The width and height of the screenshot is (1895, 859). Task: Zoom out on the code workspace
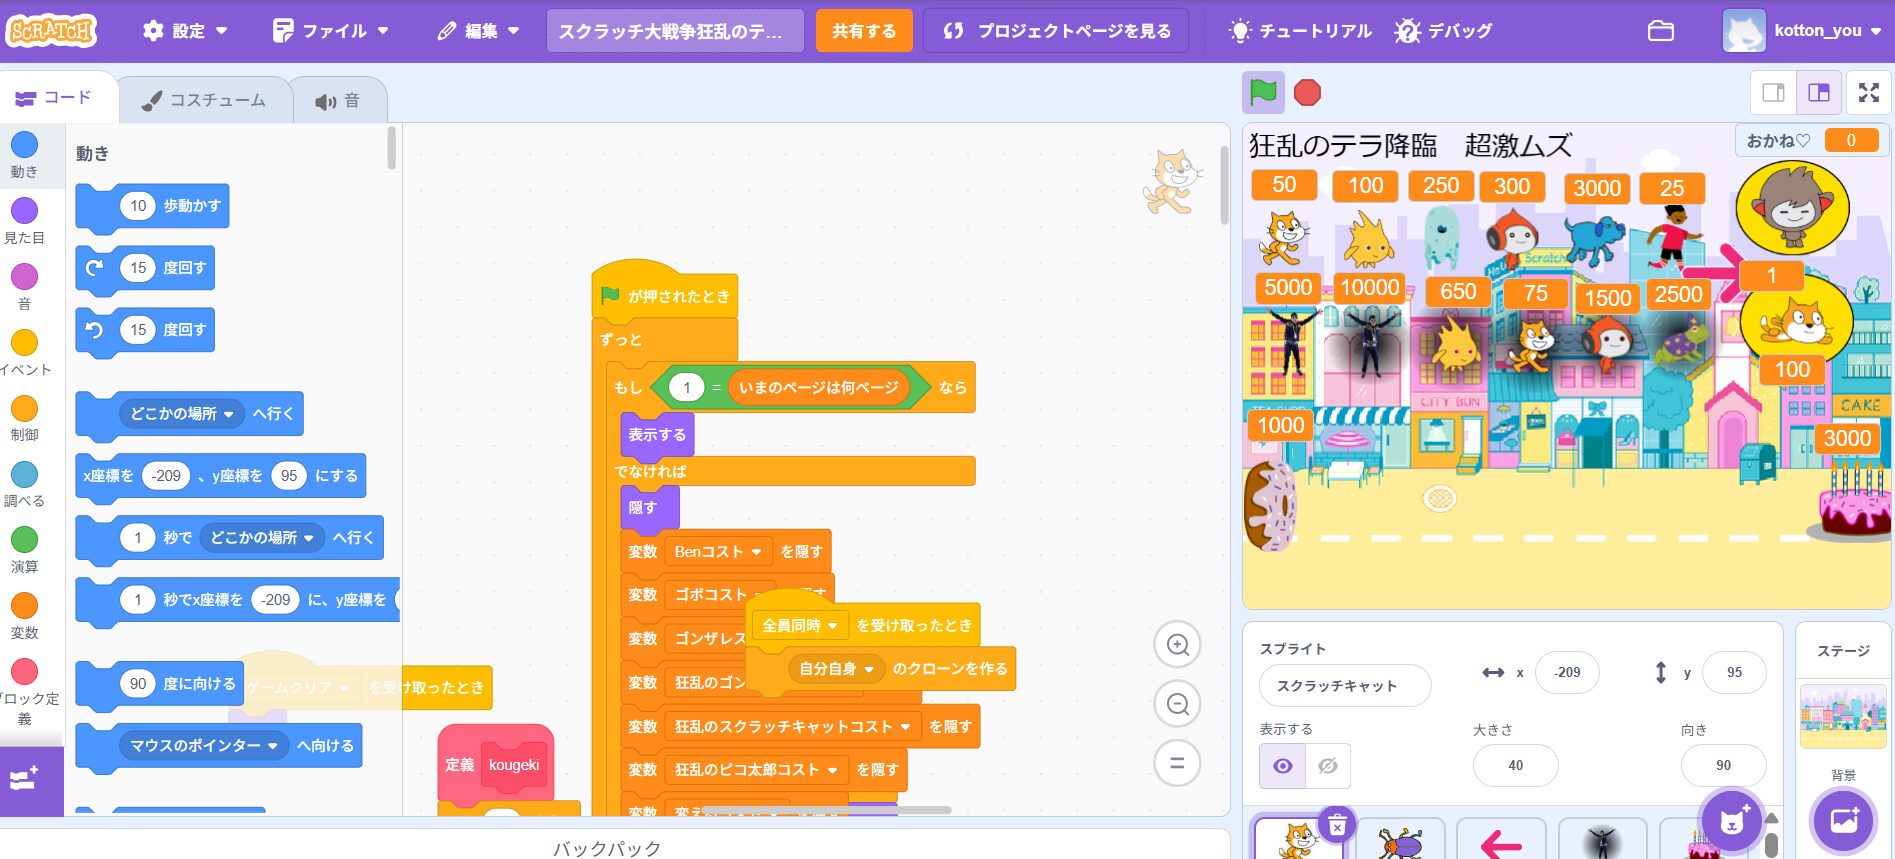point(1177,705)
